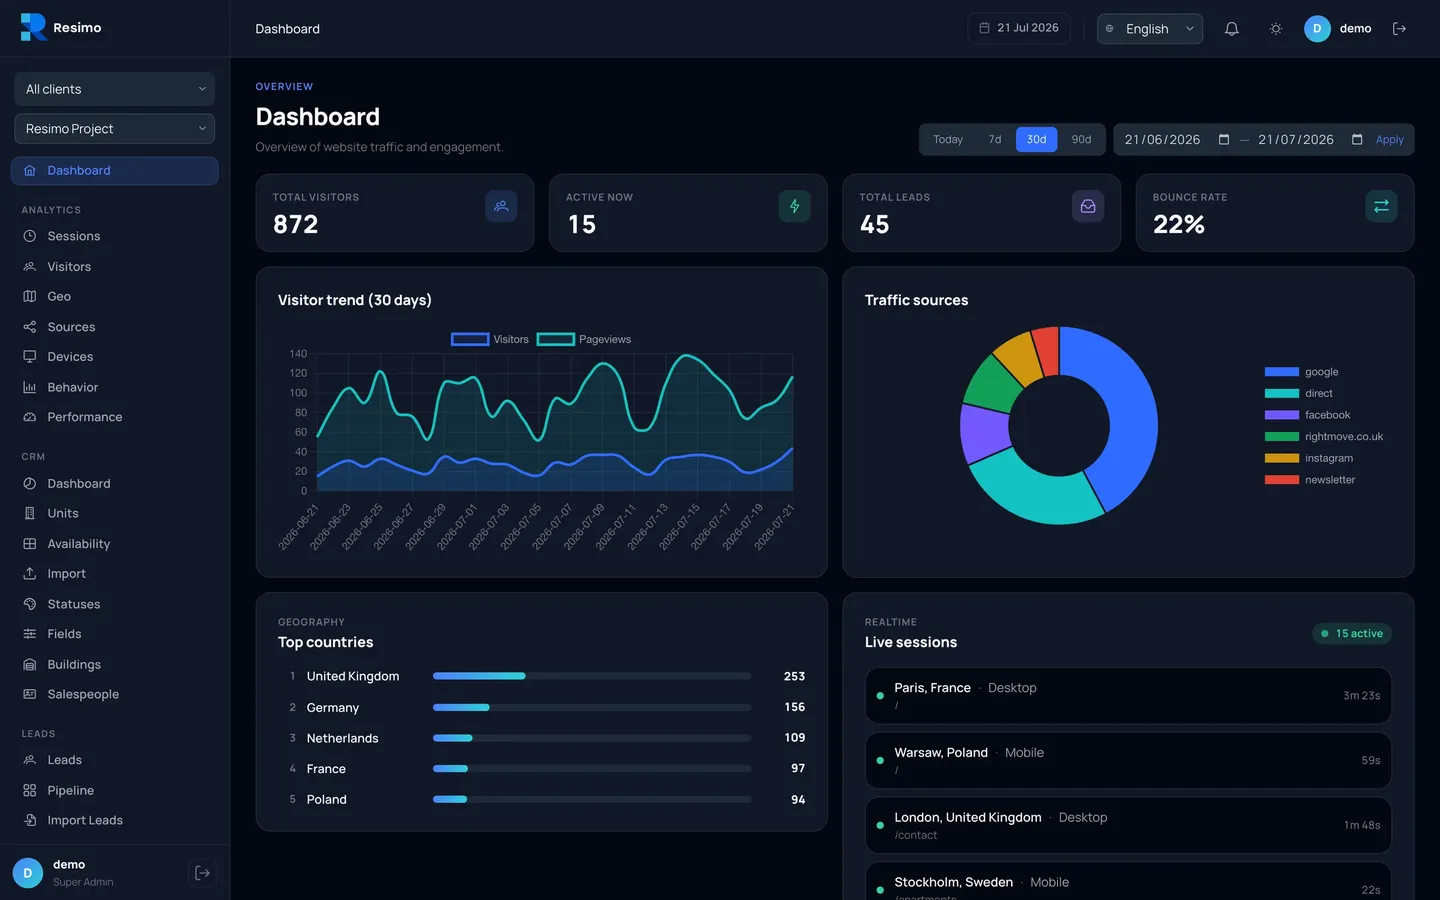This screenshot has height=900, width=1440.
Task: Open Sources in the sidebar
Action: pyautogui.click(x=115, y=327)
